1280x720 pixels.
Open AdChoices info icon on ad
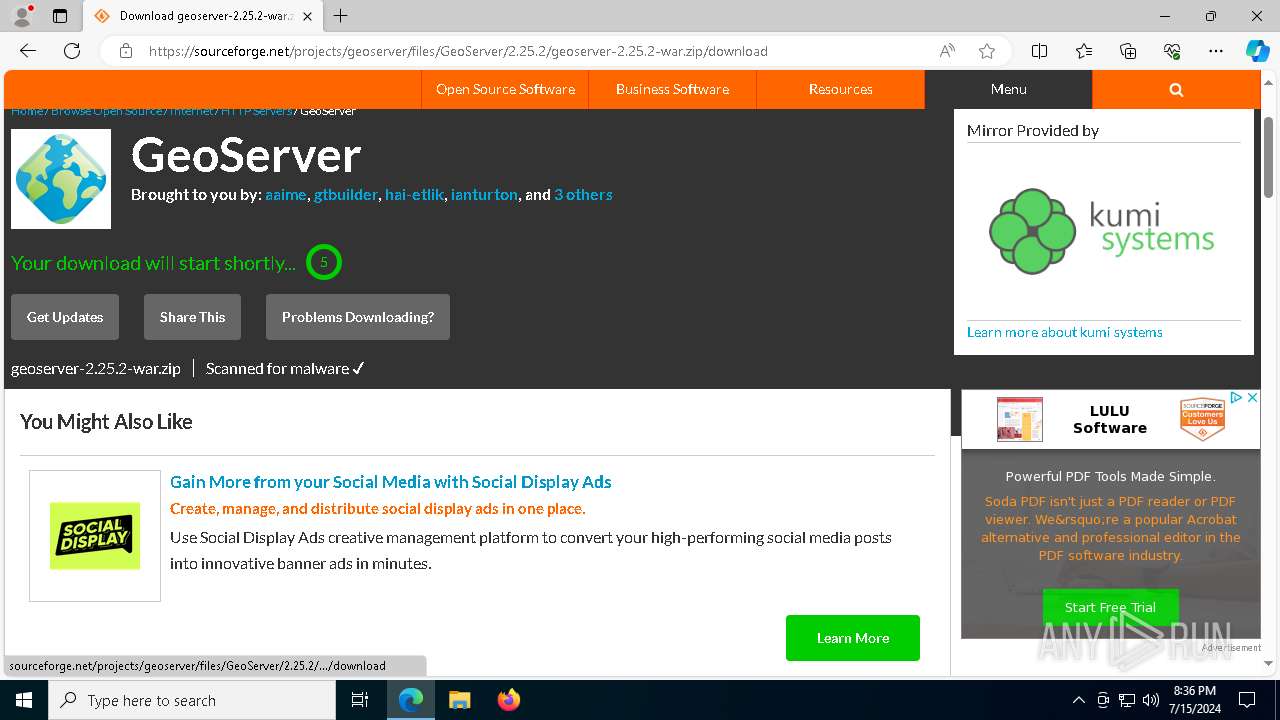point(1237,398)
